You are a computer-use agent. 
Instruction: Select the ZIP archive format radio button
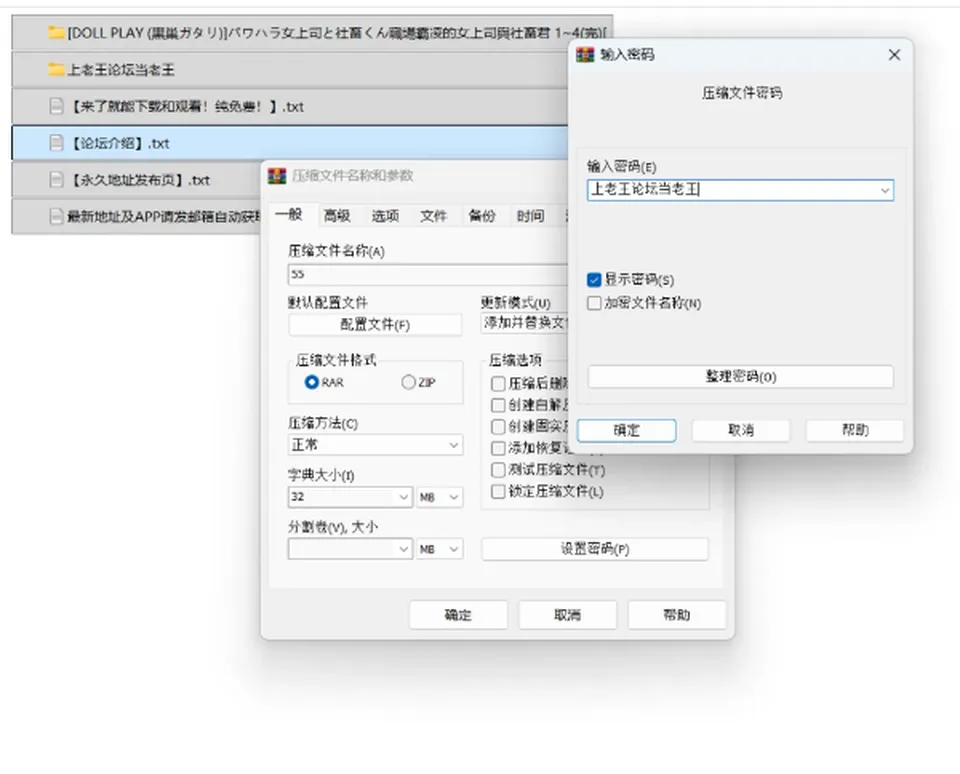(408, 382)
